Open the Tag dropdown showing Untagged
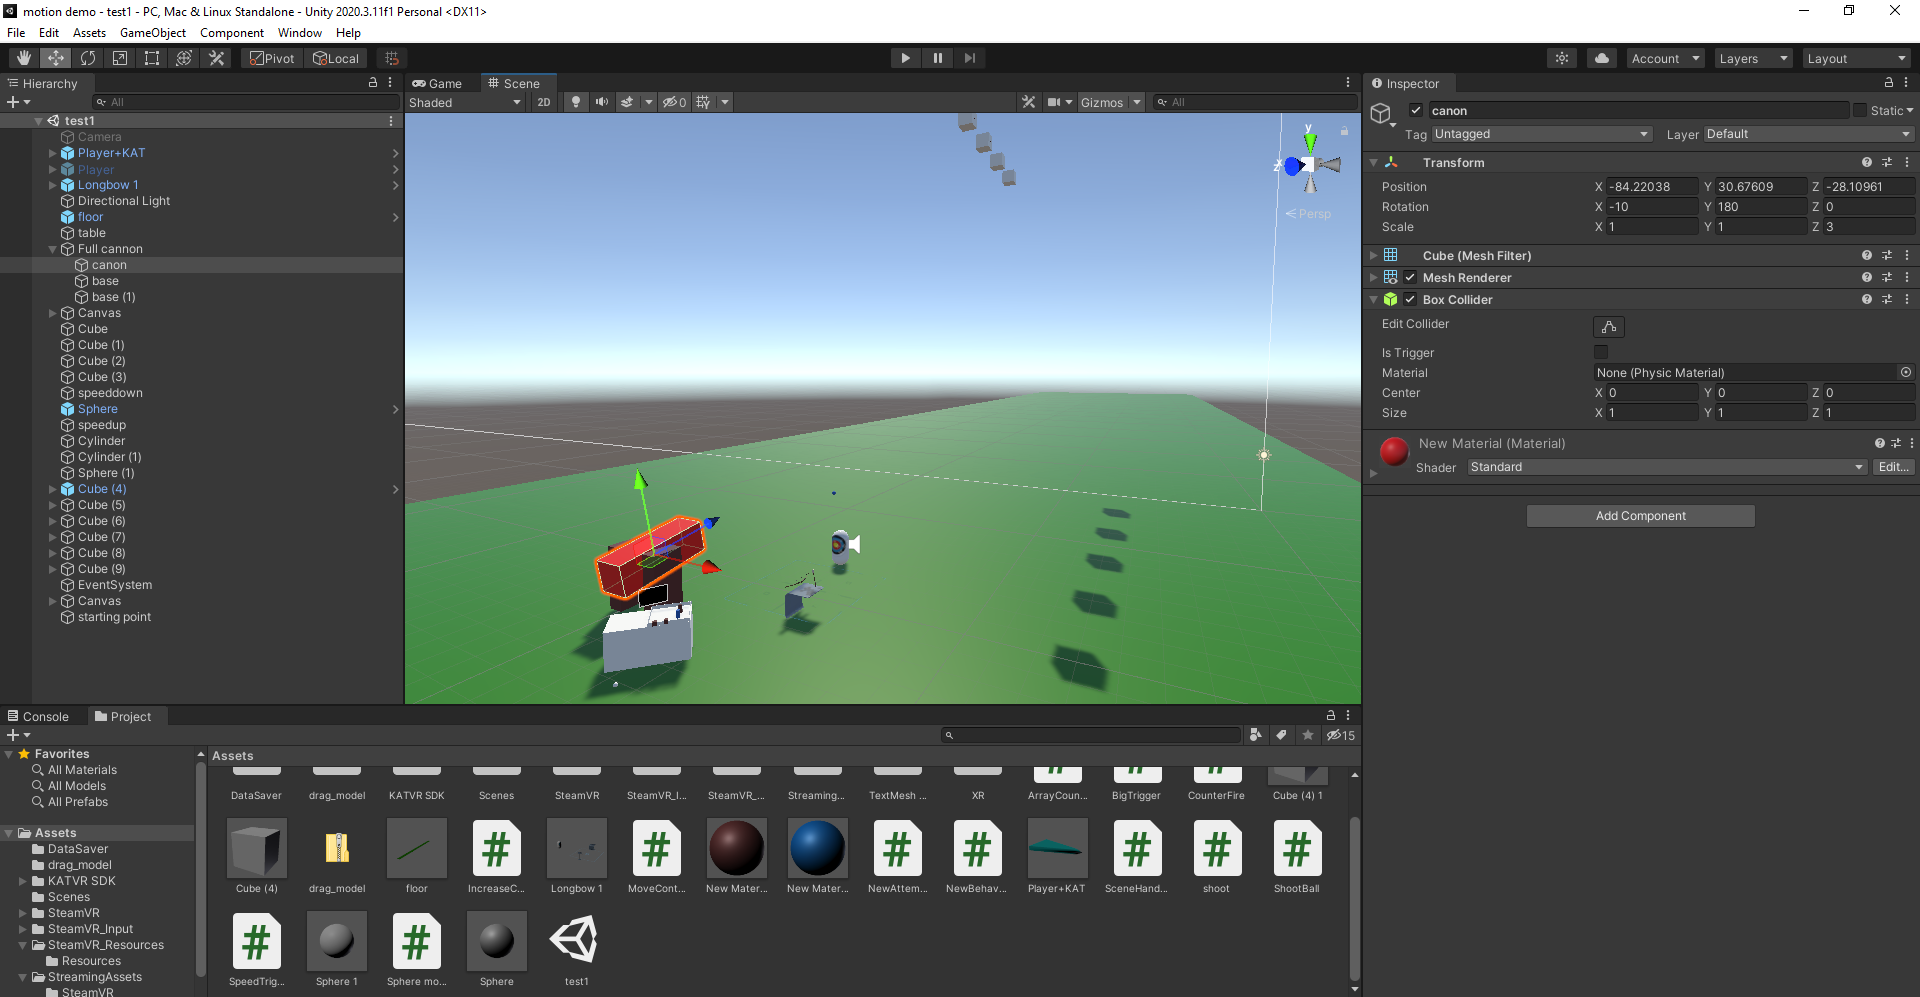The width and height of the screenshot is (1920, 997). coord(1540,134)
